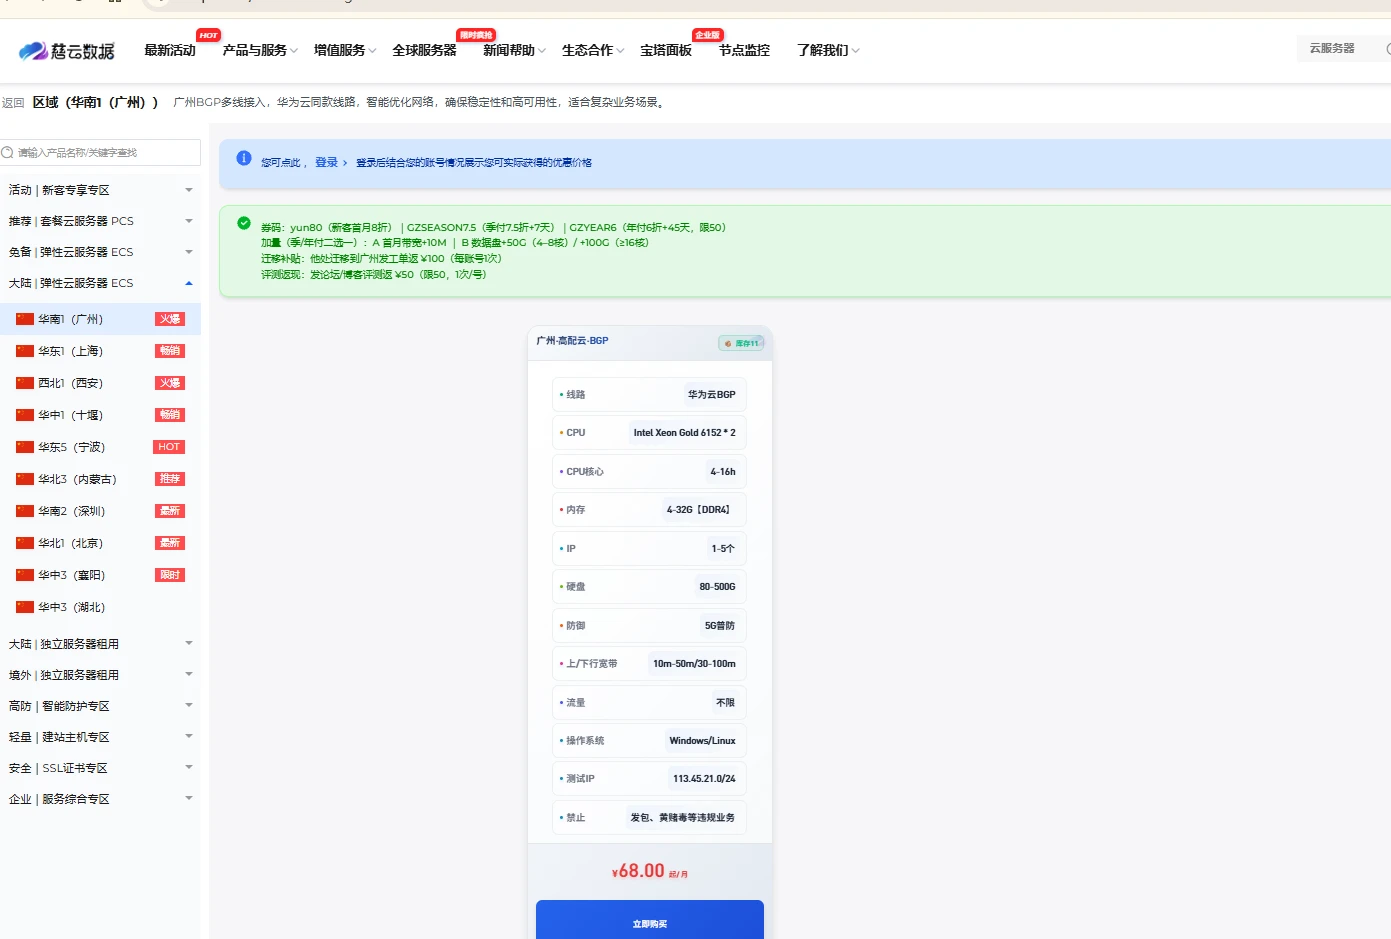Click the 返回 back link

click(13, 103)
